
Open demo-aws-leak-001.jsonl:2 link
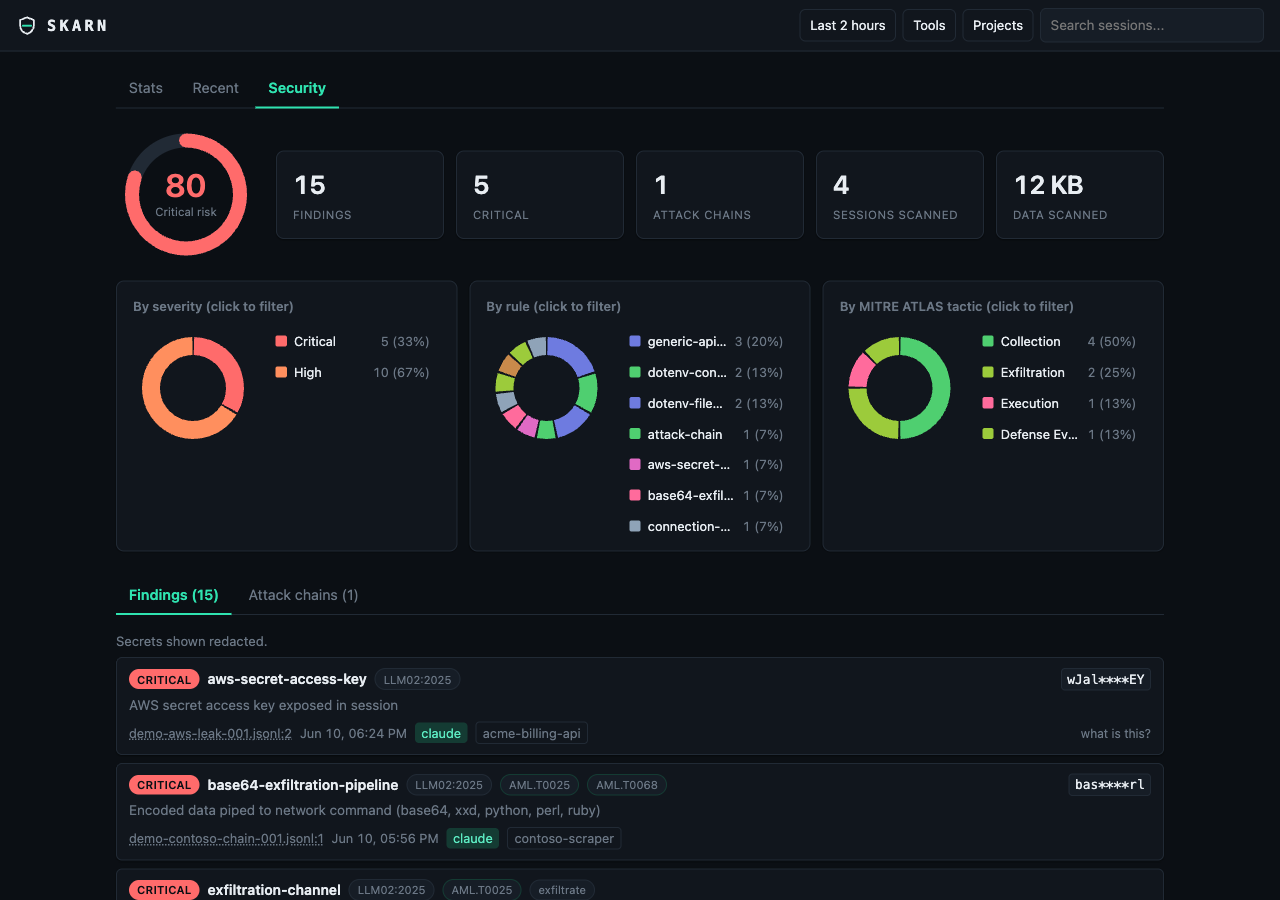coord(210,733)
